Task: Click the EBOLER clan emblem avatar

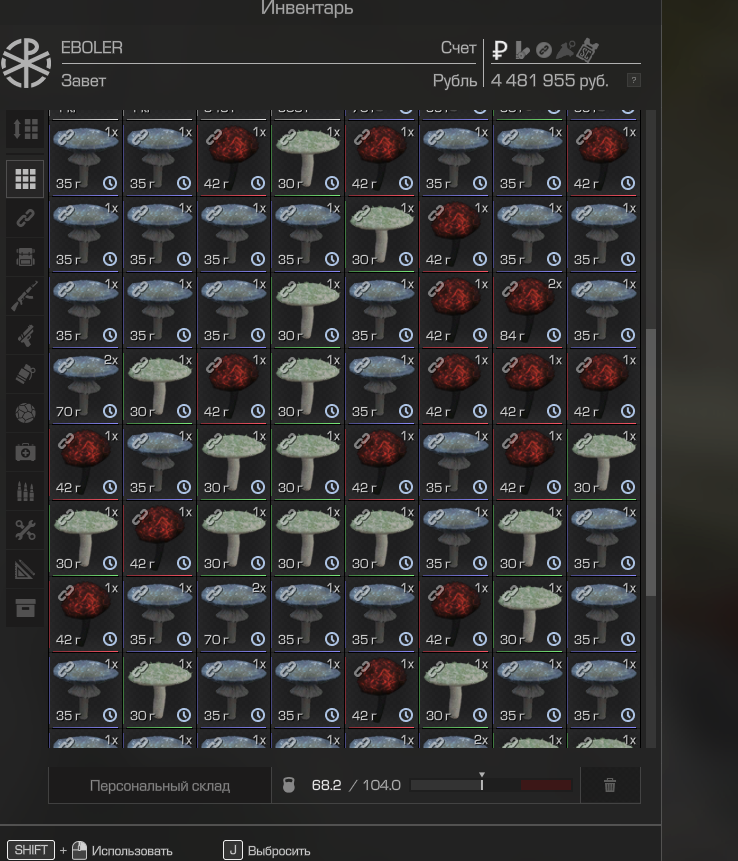Action: 26,63
